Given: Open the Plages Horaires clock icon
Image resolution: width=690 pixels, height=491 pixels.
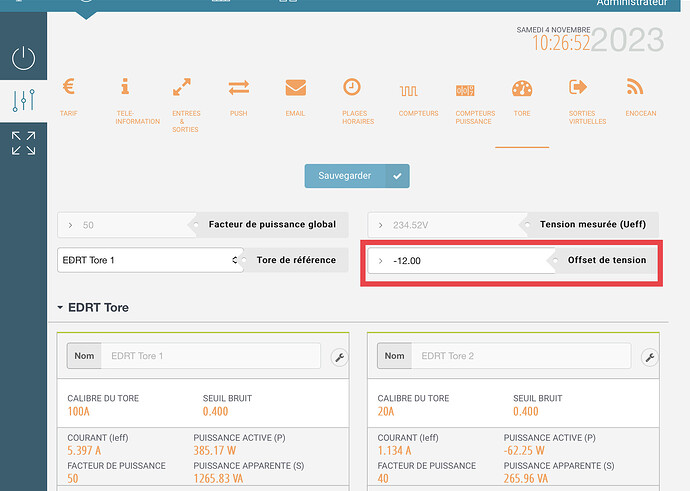Looking at the screenshot, I should click(352, 87).
